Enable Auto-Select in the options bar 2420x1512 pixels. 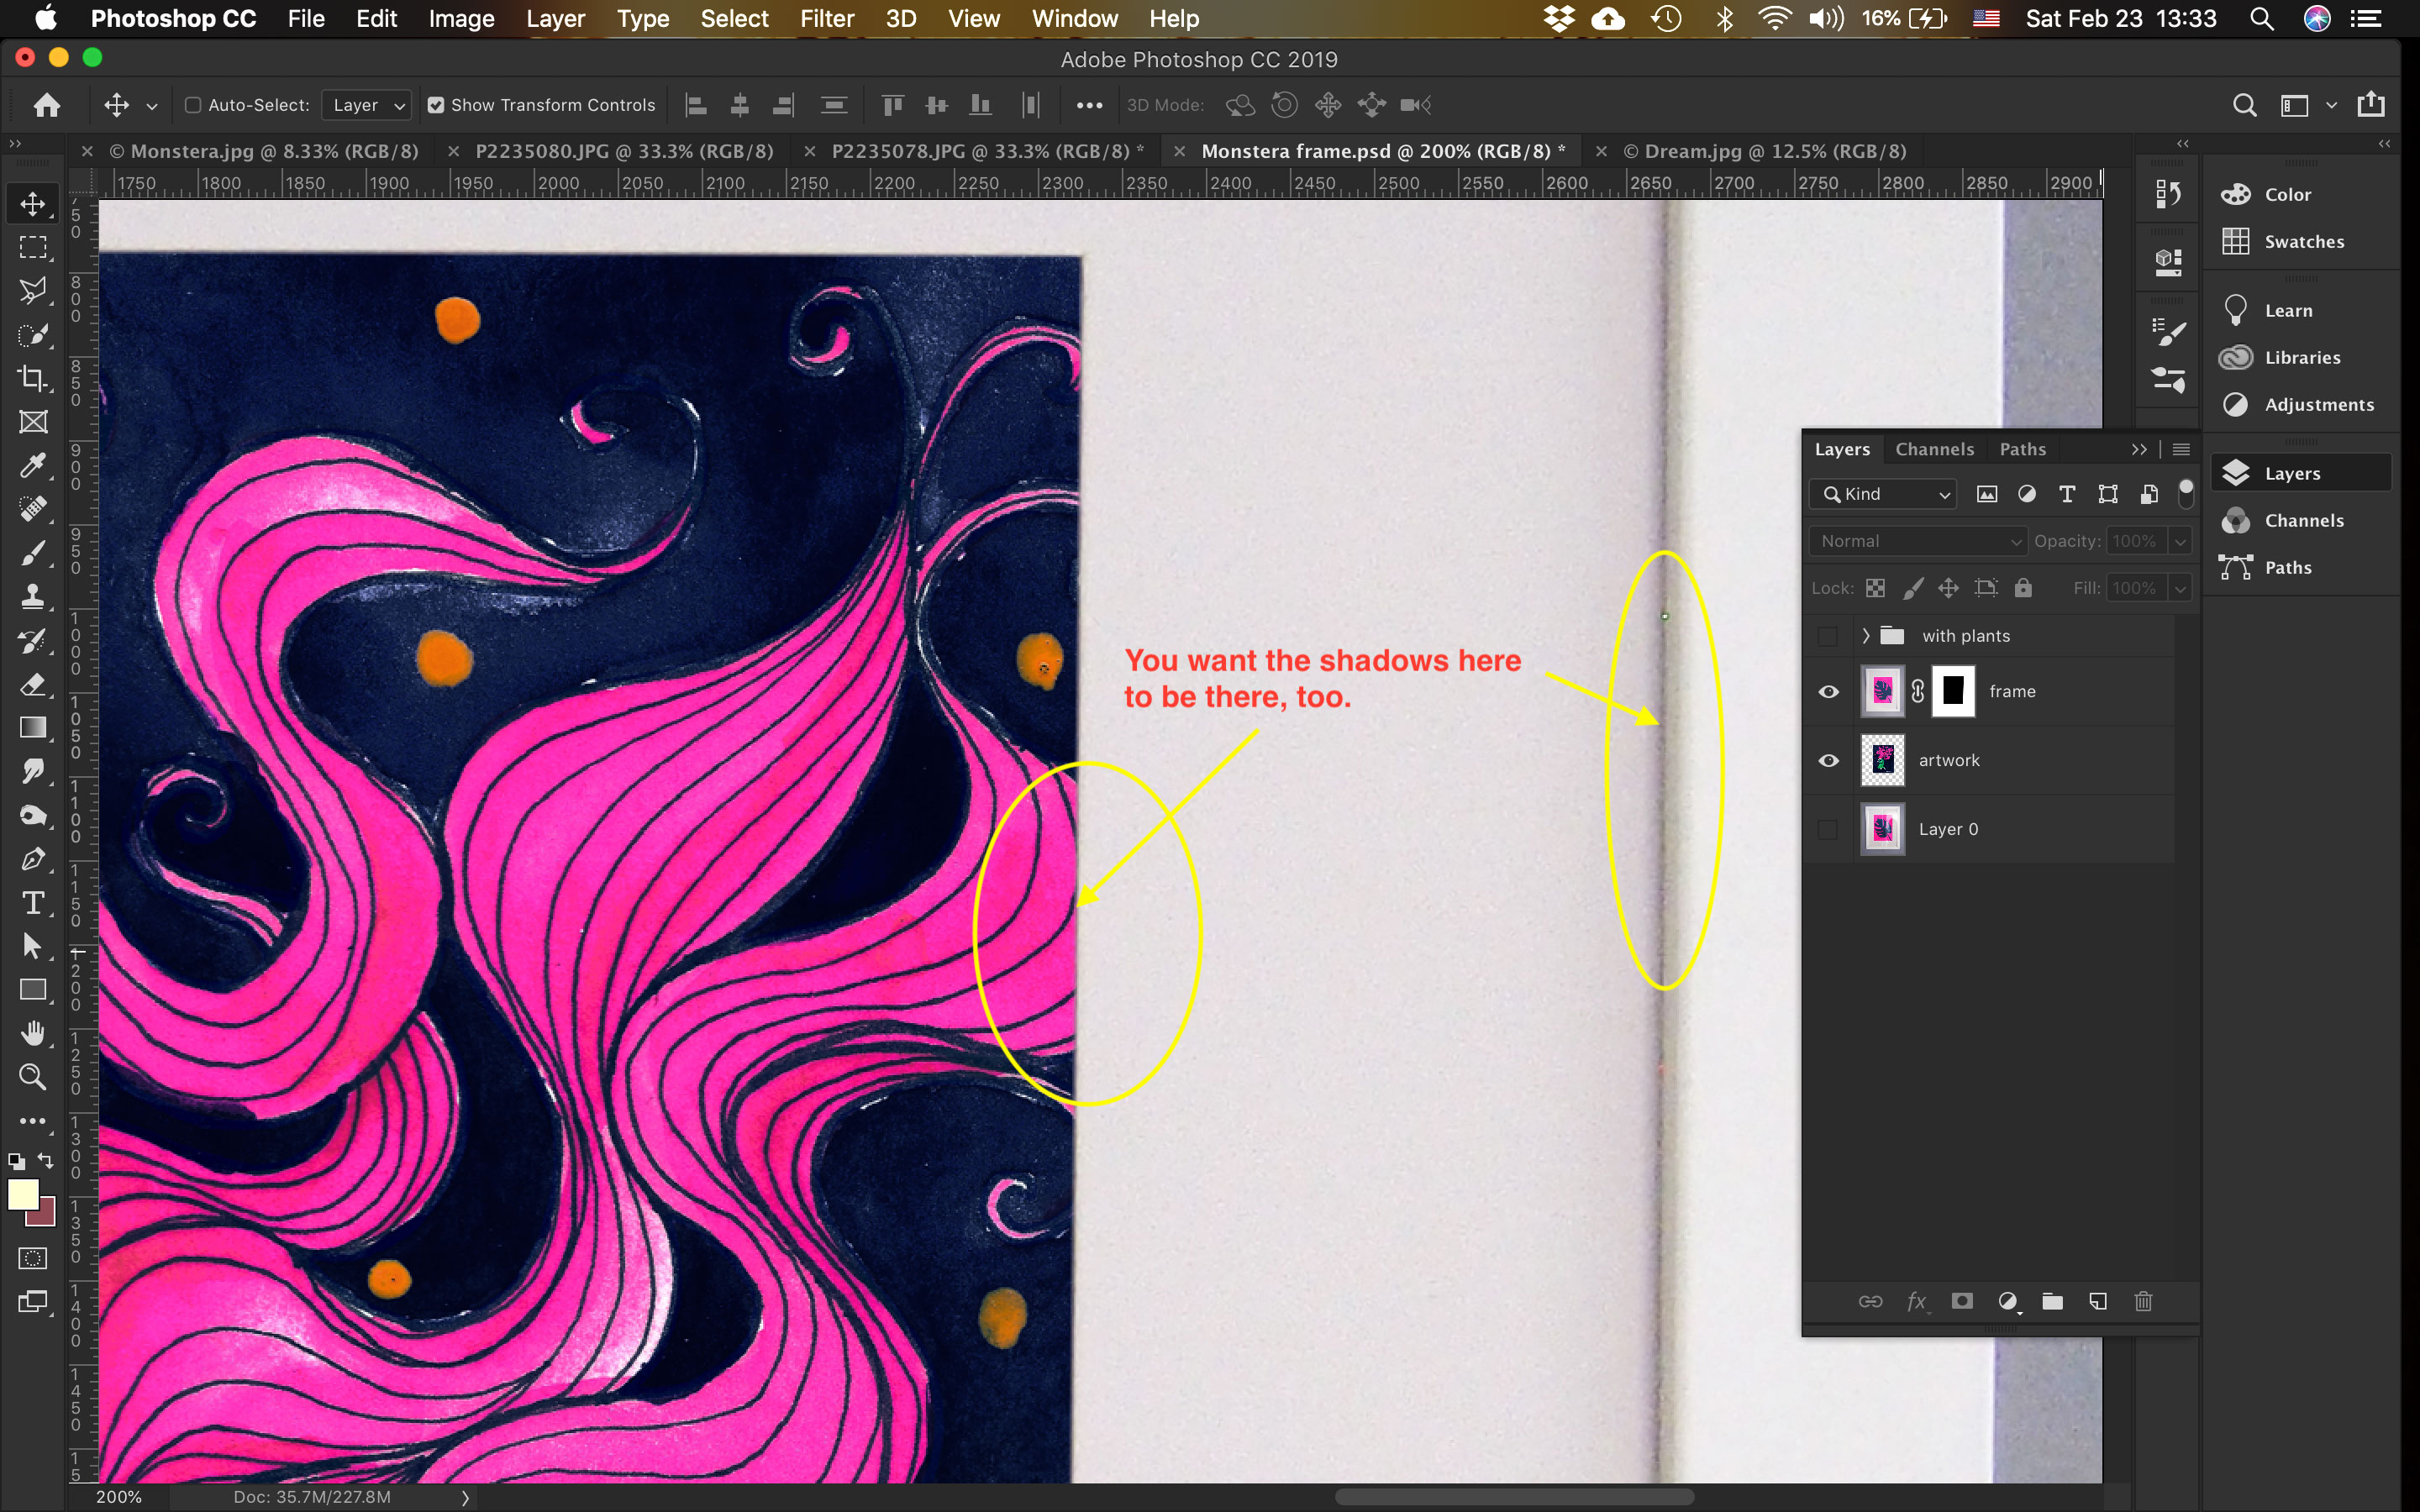click(193, 104)
